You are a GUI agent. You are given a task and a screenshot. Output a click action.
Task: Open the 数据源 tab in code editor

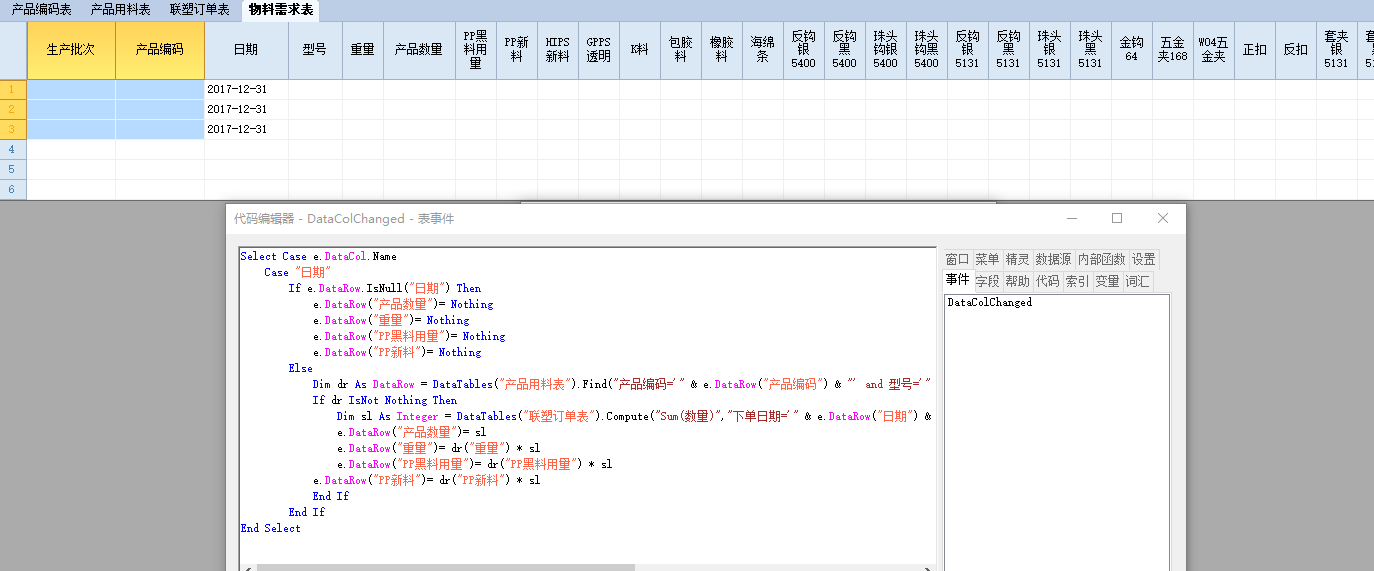(1053, 260)
